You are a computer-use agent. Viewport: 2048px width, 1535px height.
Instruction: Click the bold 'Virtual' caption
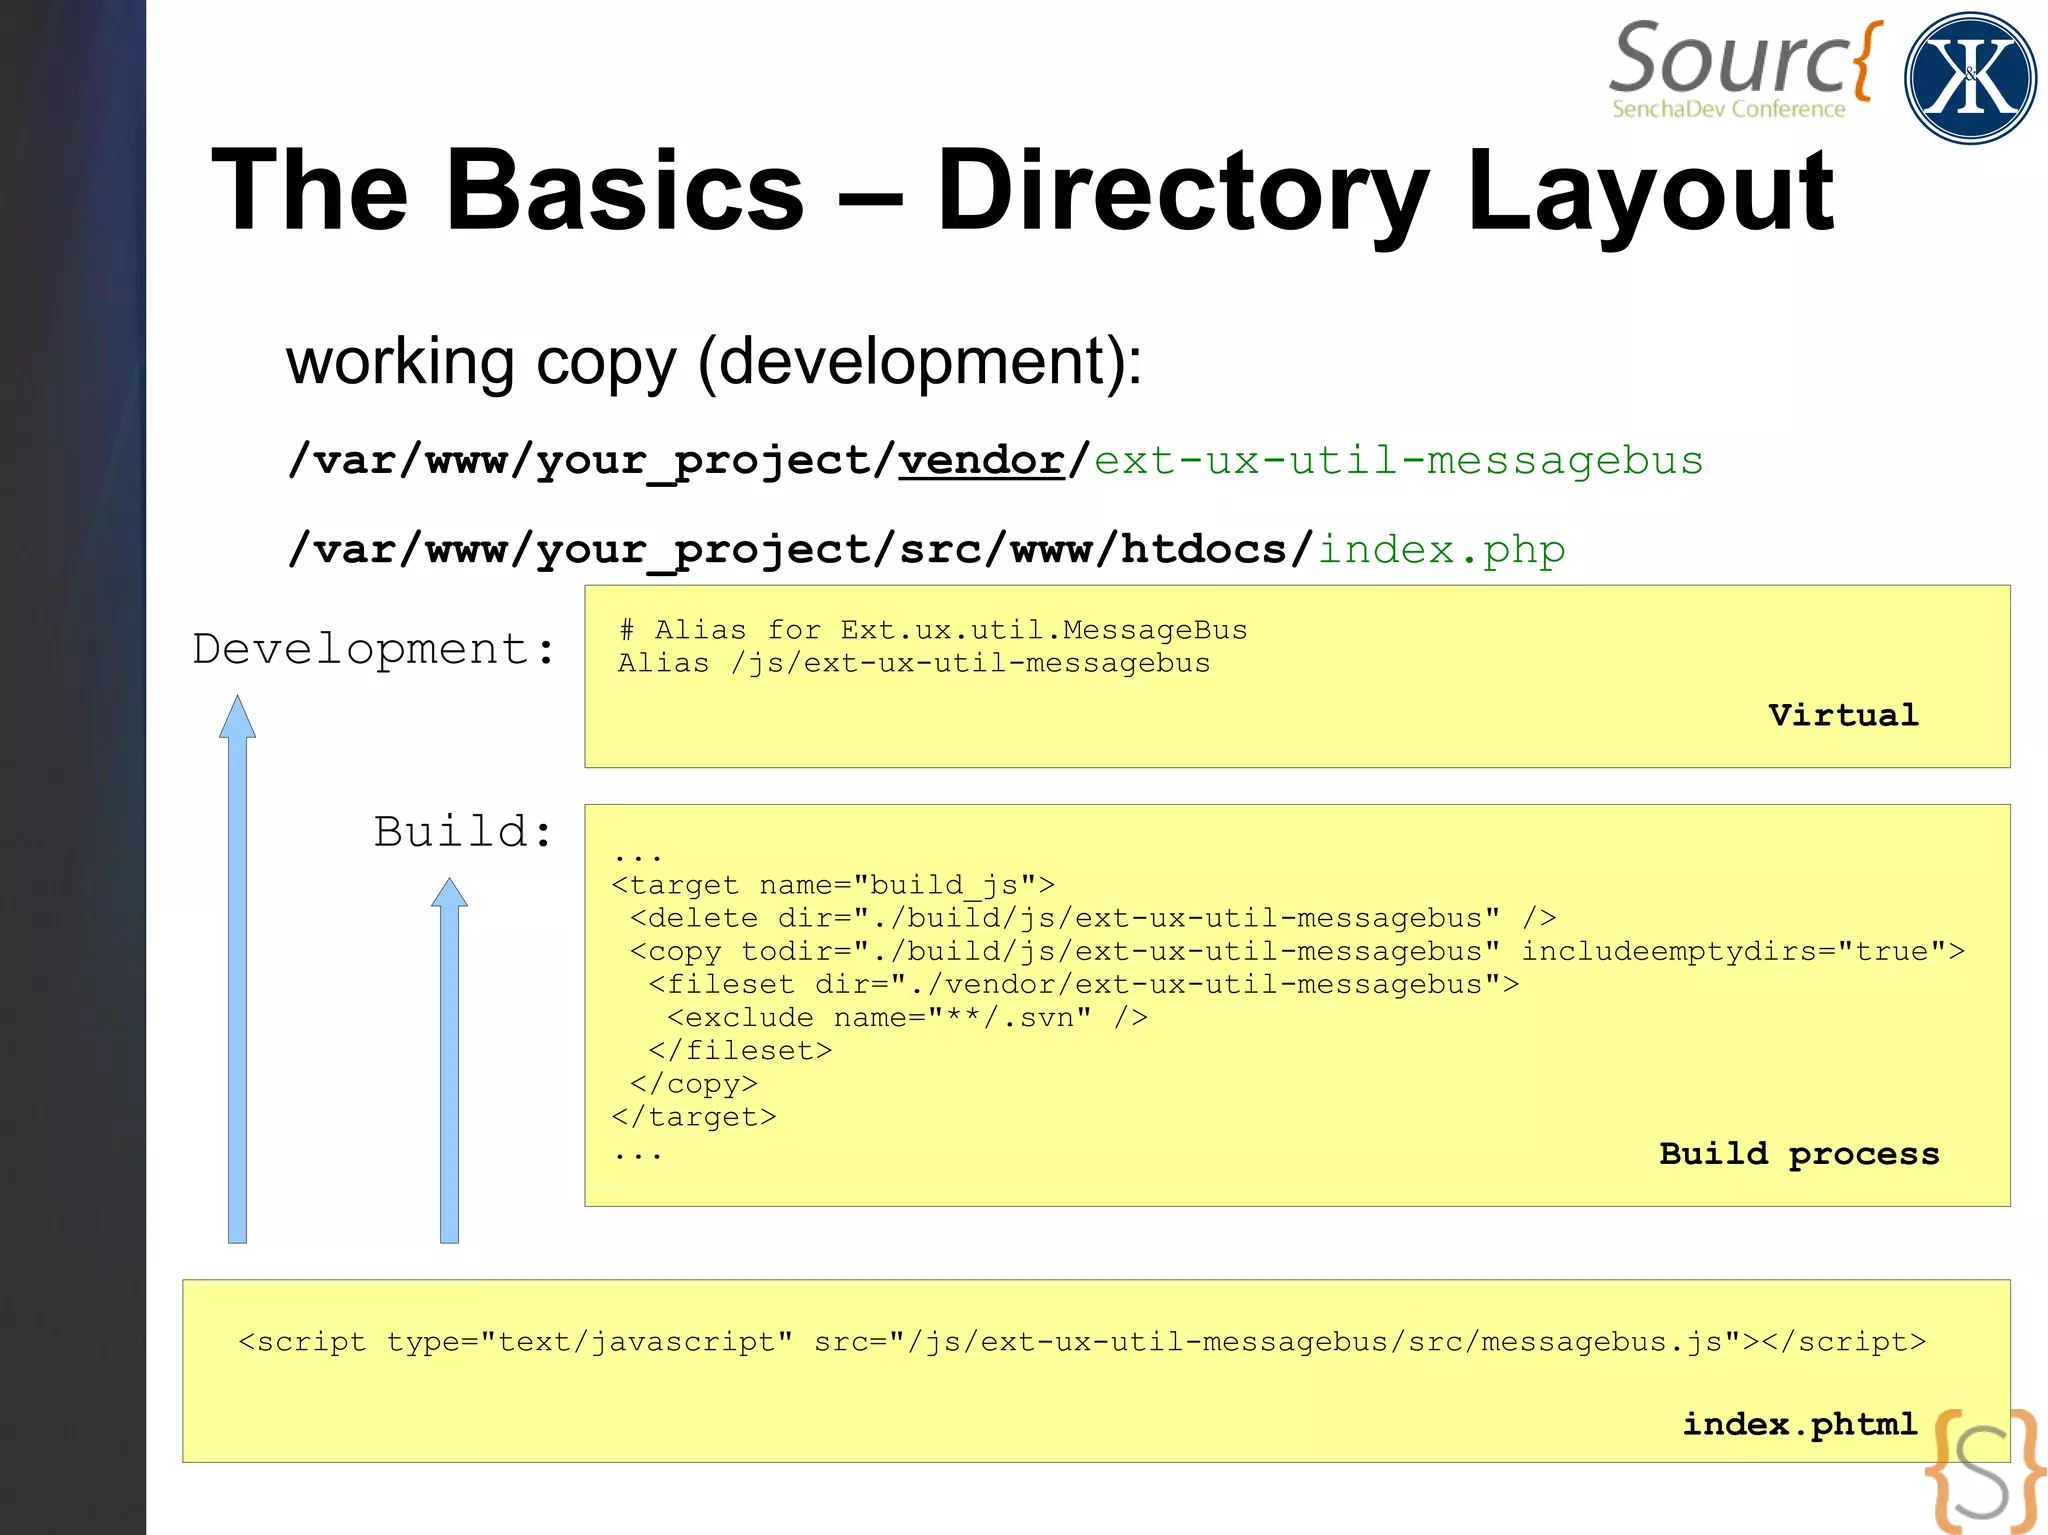[1842, 715]
